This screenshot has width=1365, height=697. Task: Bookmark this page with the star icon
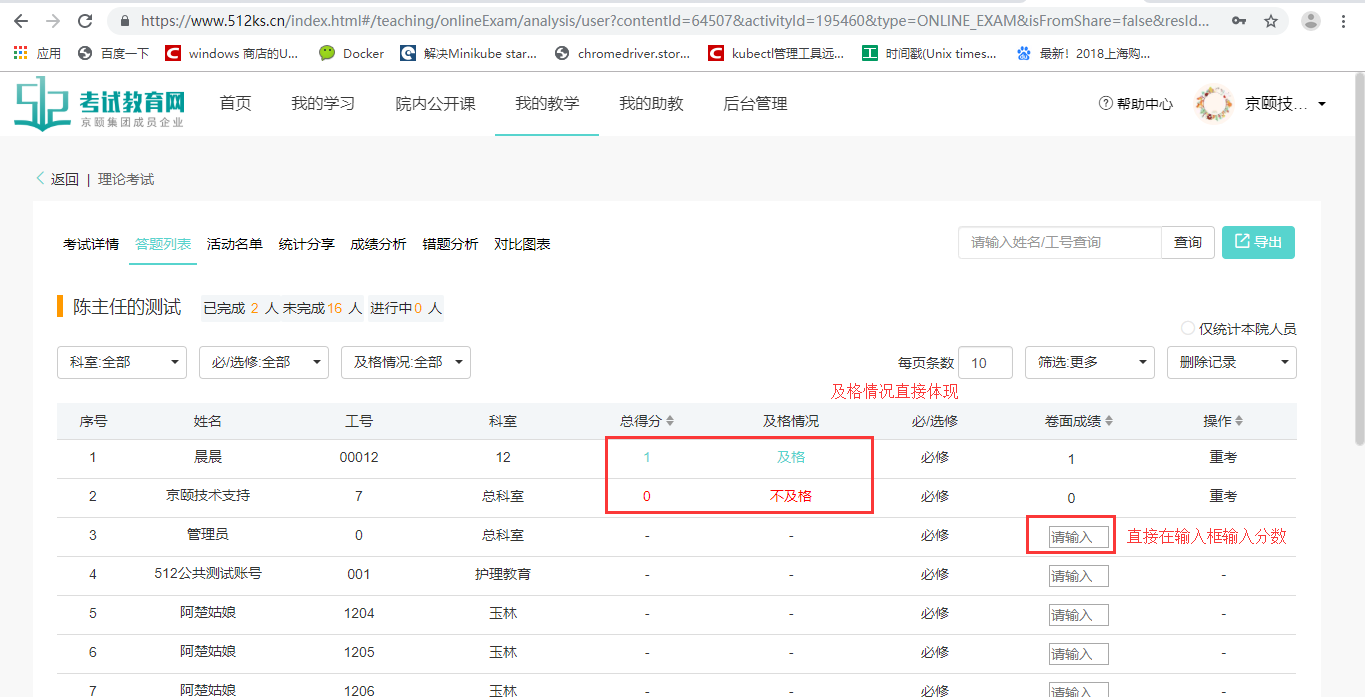pyautogui.click(x=1271, y=21)
